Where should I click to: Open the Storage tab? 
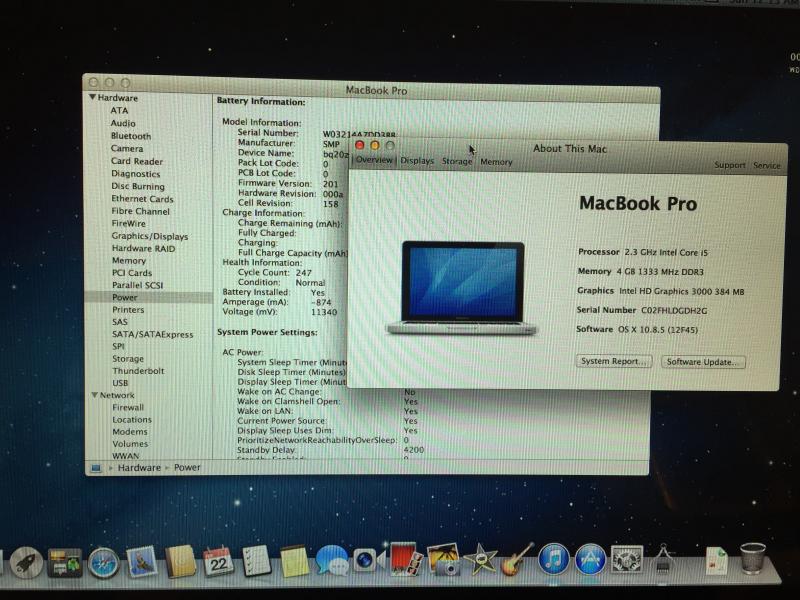pos(457,161)
